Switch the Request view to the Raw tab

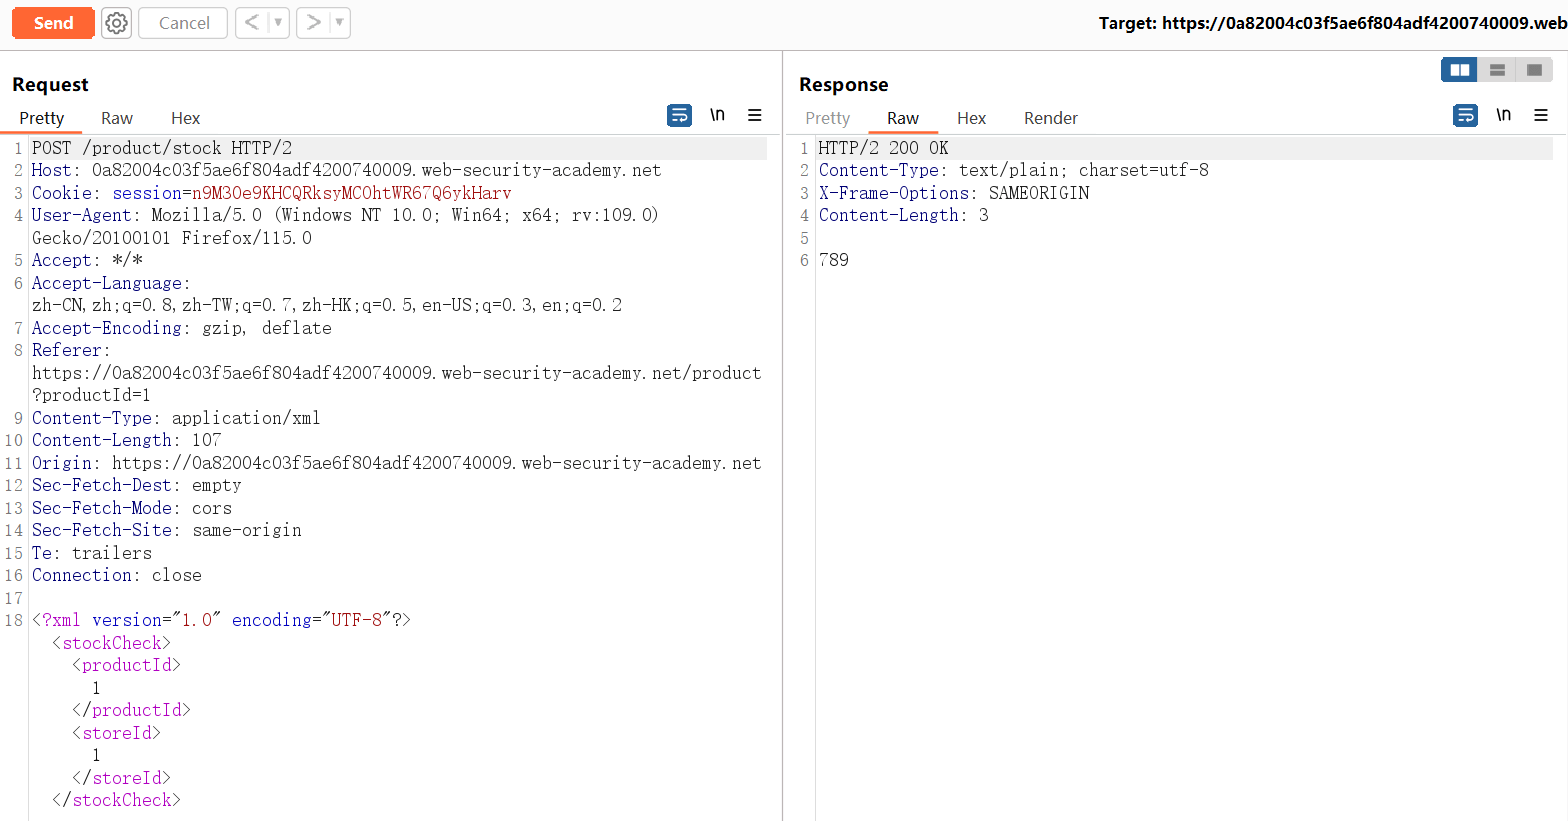(117, 118)
